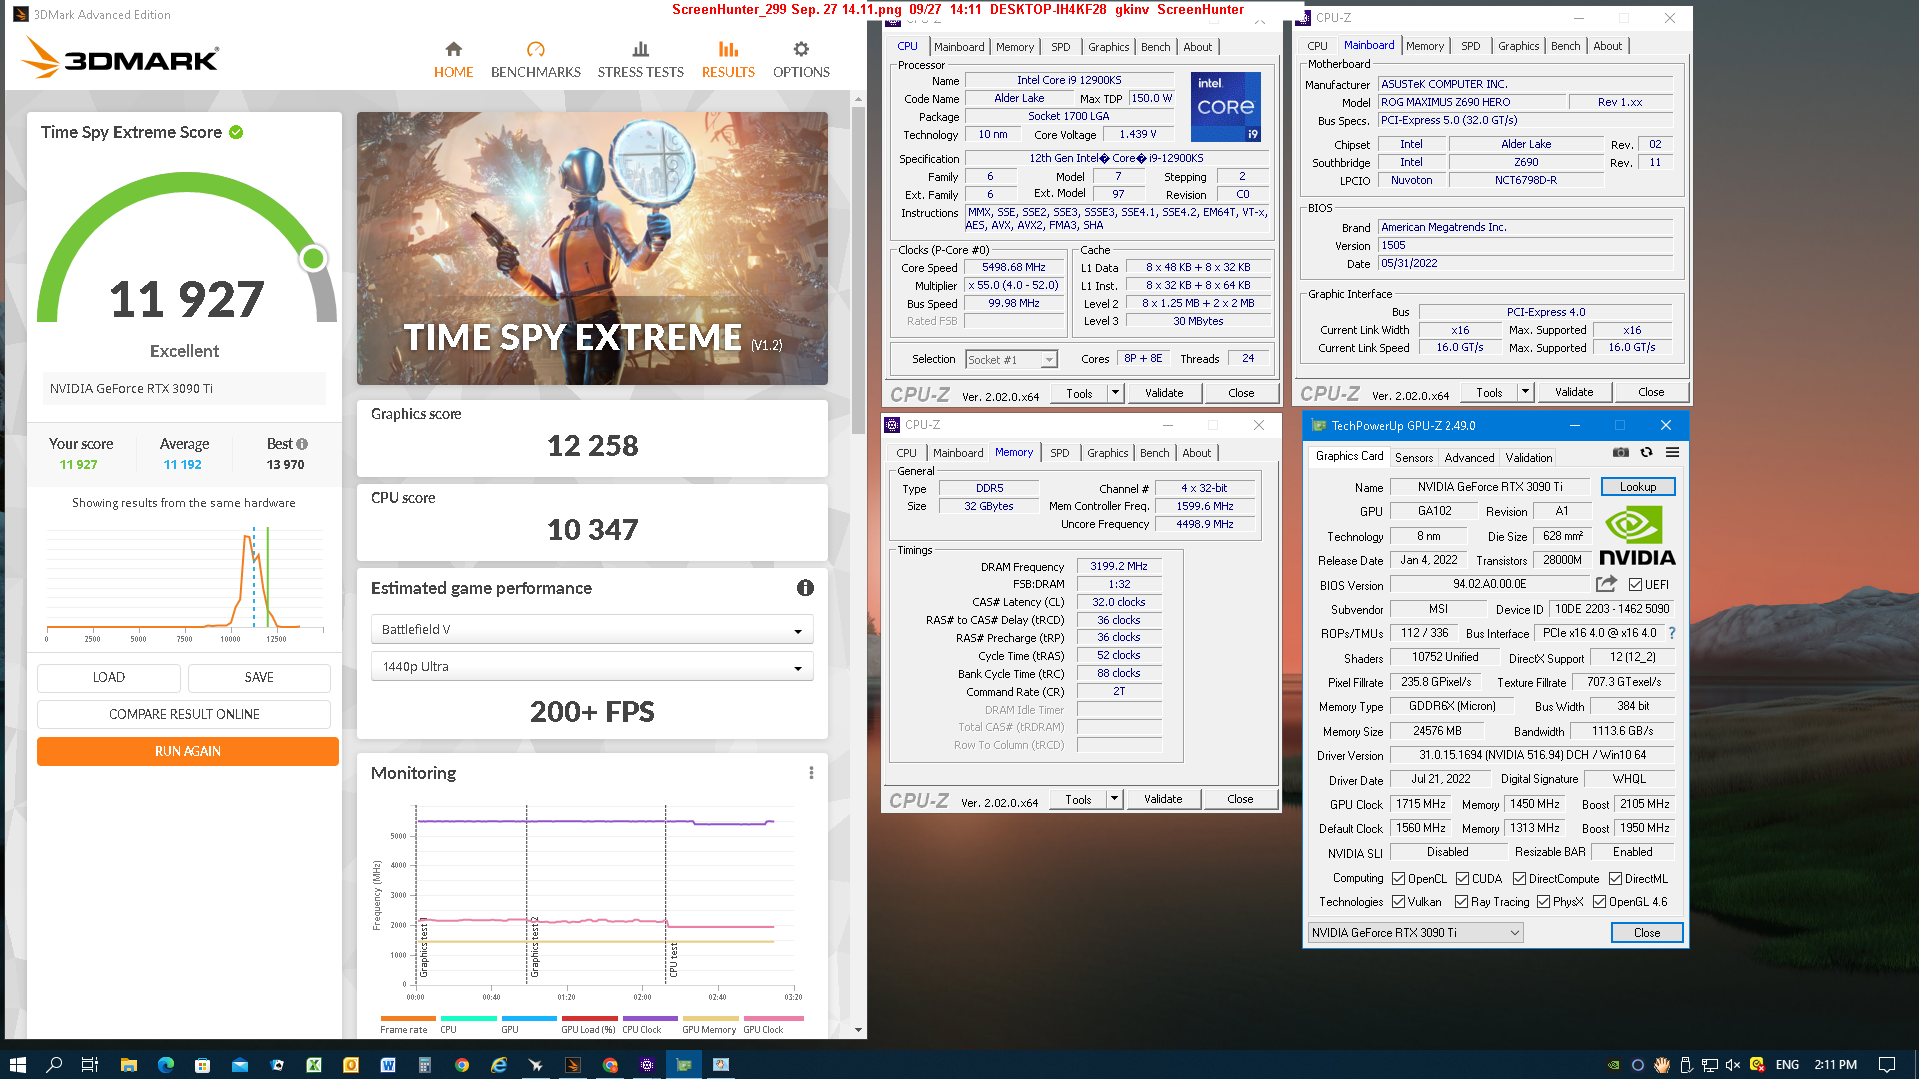Viewport: 1919px width, 1079px height.
Task: Click the 3DMark scrollbar down arrow
Action: tap(858, 1030)
